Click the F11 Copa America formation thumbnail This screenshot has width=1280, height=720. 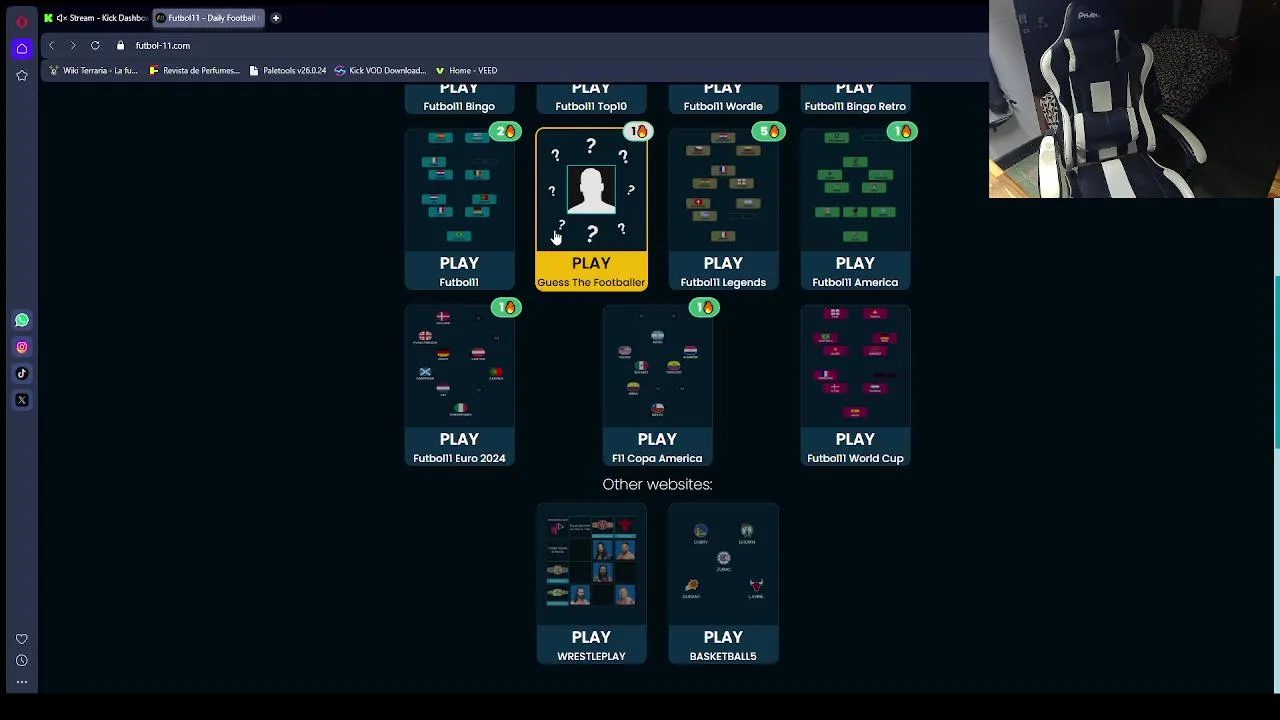click(x=657, y=365)
